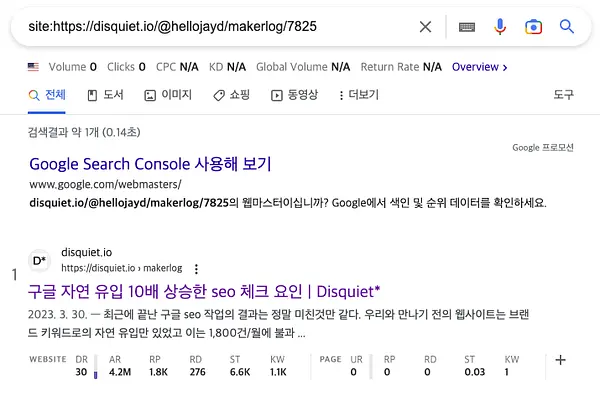Click the D* disquiet favicon
The width and height of the screenshot is (600, 395).
39,261
